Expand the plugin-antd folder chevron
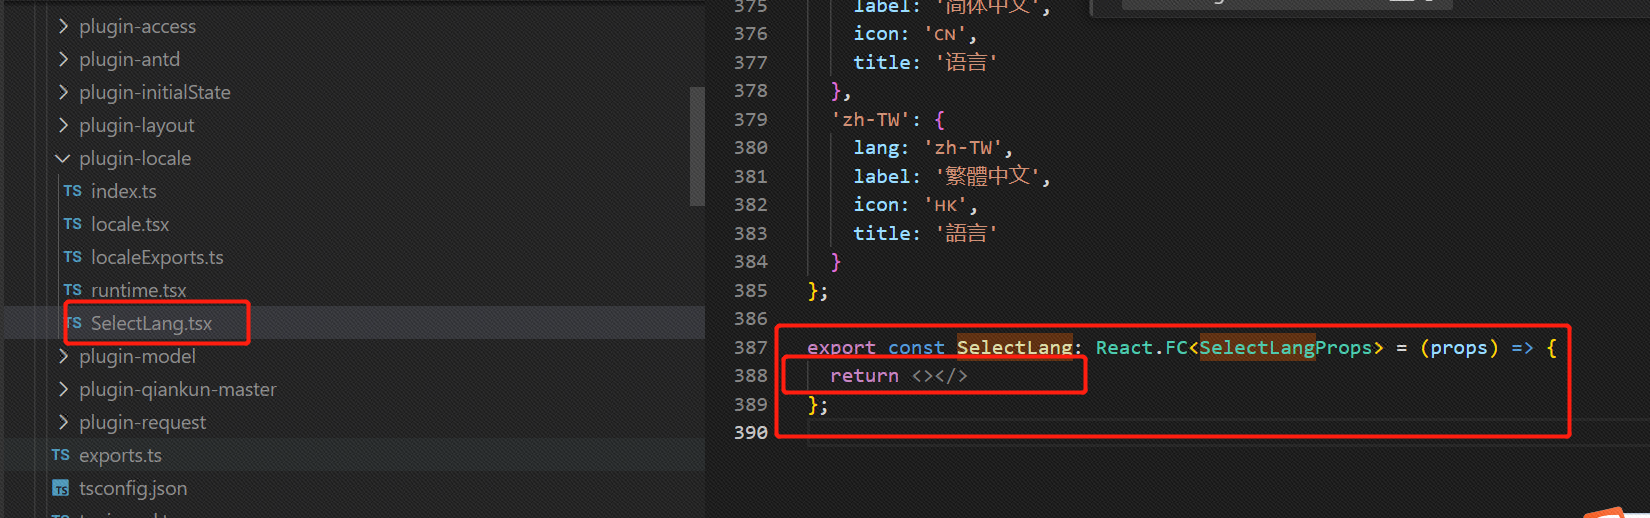Viewport: 1650px width, 518px height. 63,59
